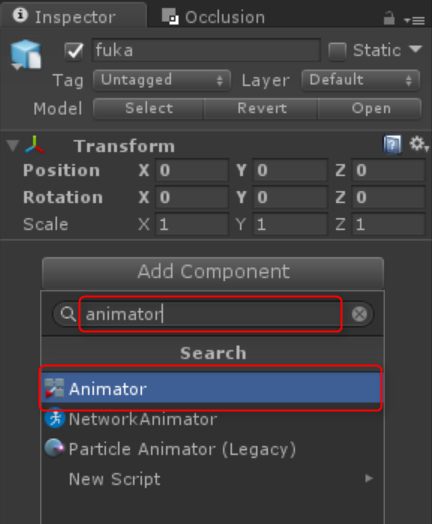Image resolution: width=432 pixels, height=524 pixels.
Task: Open the Transform help reference icon
Action: click(392, 145)
